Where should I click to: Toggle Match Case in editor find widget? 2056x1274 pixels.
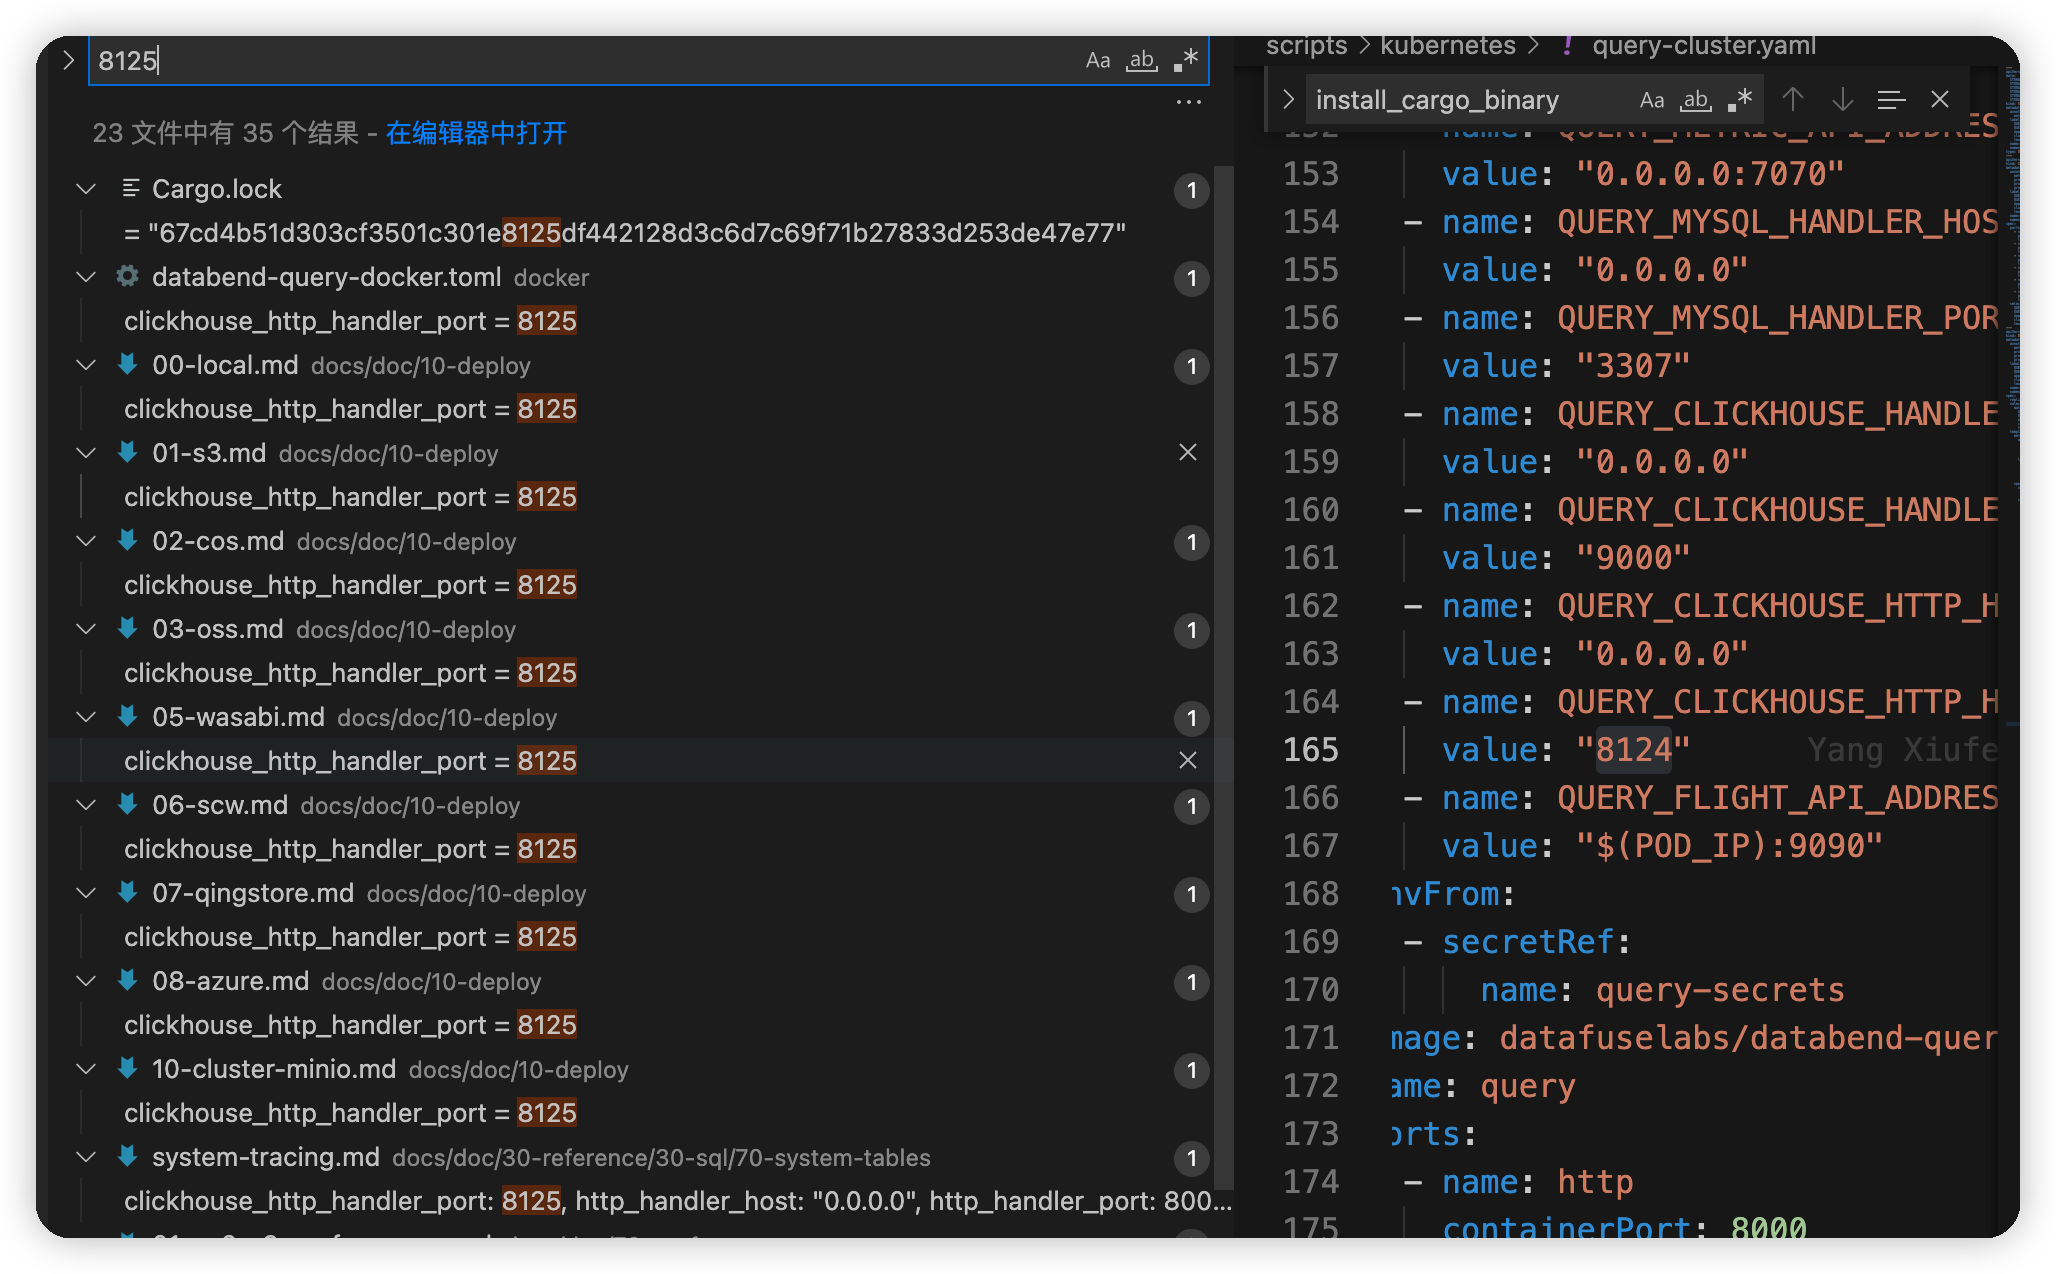1651,100
